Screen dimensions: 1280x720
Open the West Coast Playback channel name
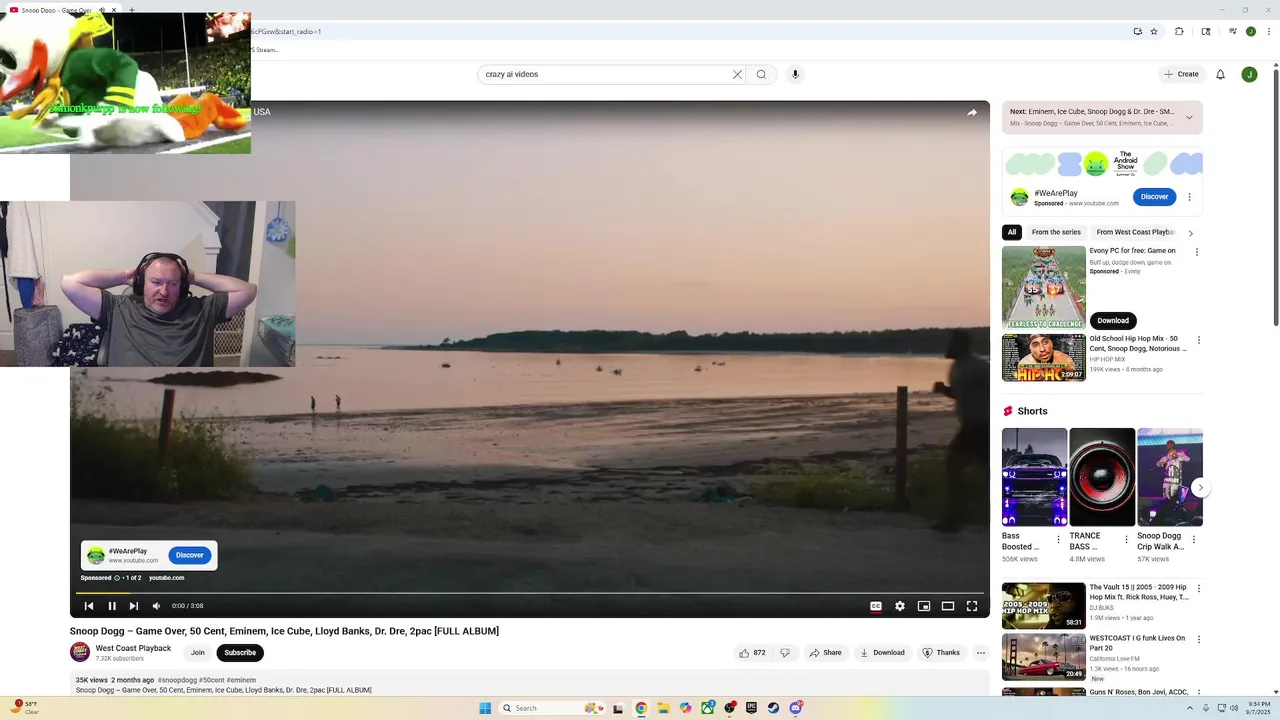coord(133,648)
